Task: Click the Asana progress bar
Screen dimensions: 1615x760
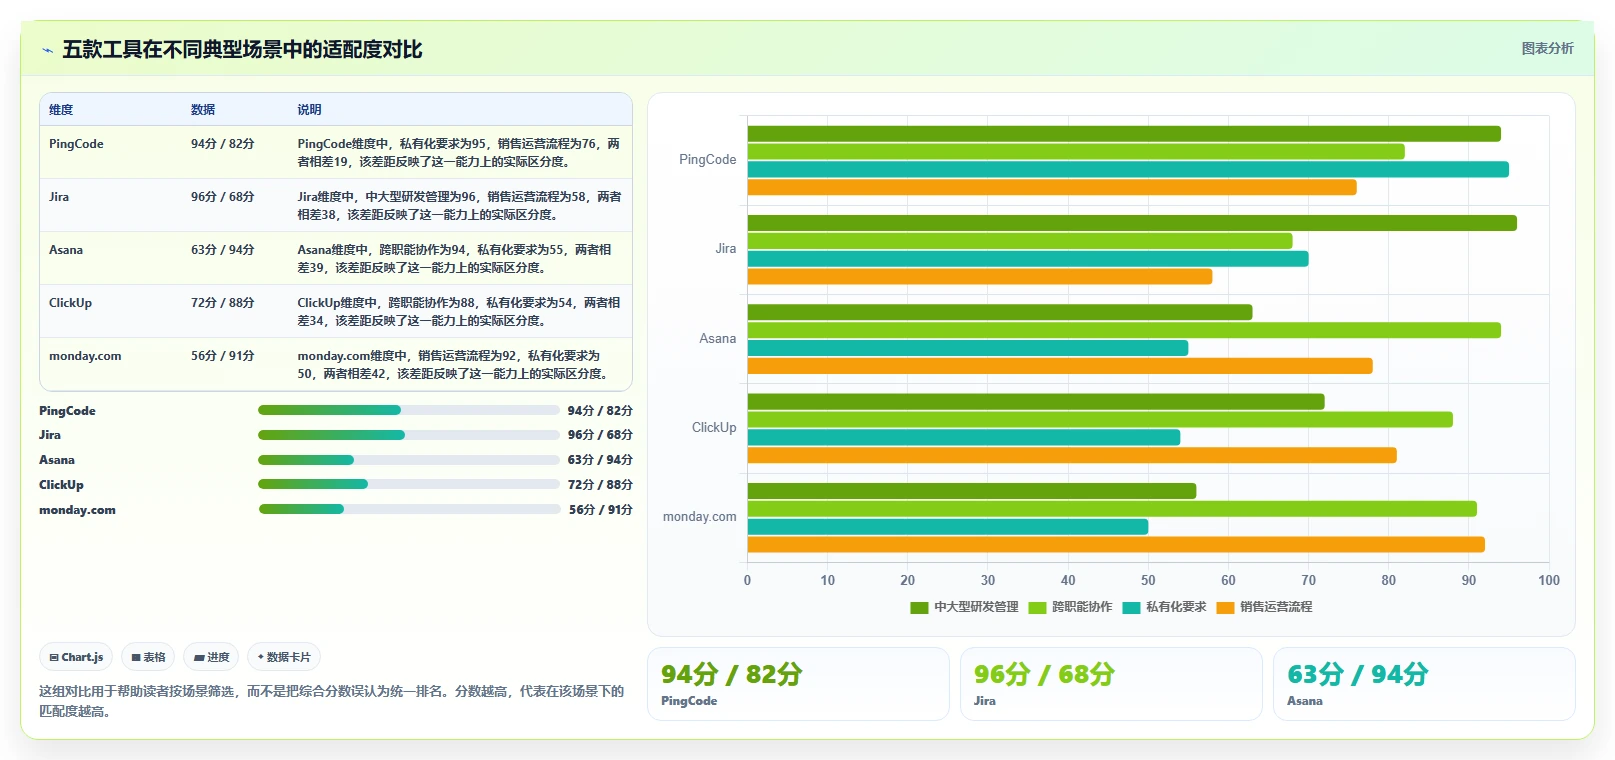Action: pos(409,460)
